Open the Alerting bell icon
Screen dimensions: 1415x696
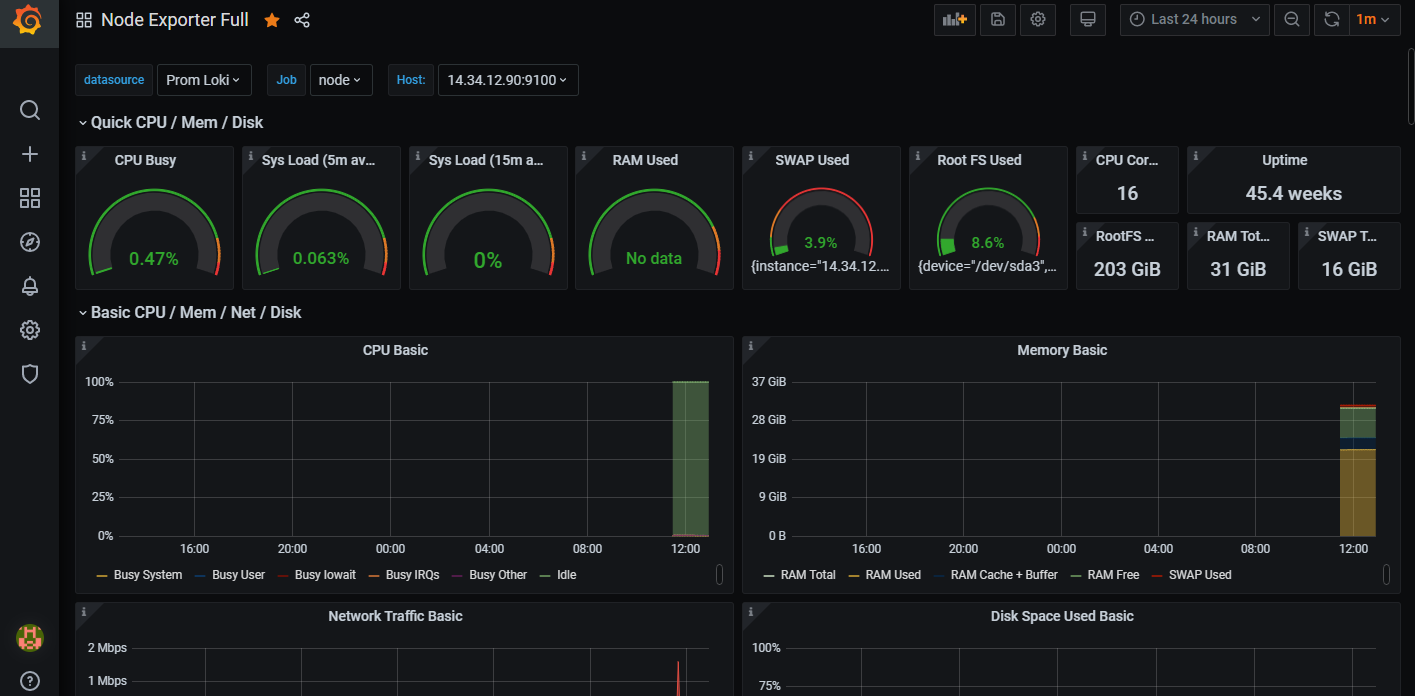point(30,286)
